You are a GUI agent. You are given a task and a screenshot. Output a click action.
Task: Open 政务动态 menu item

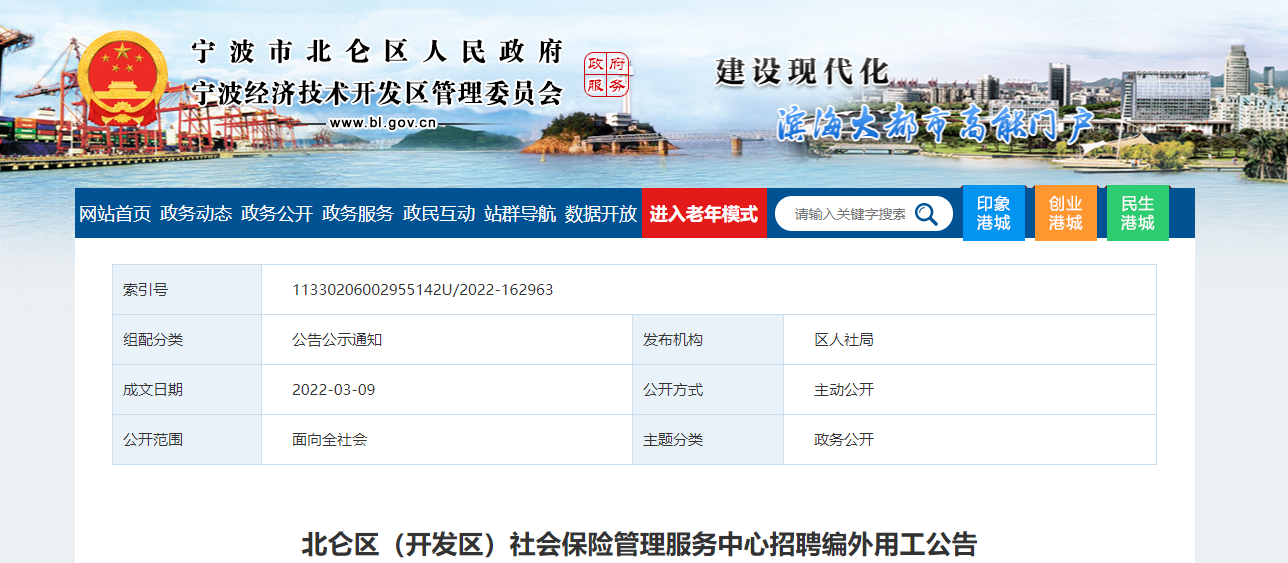coord(196,214)
